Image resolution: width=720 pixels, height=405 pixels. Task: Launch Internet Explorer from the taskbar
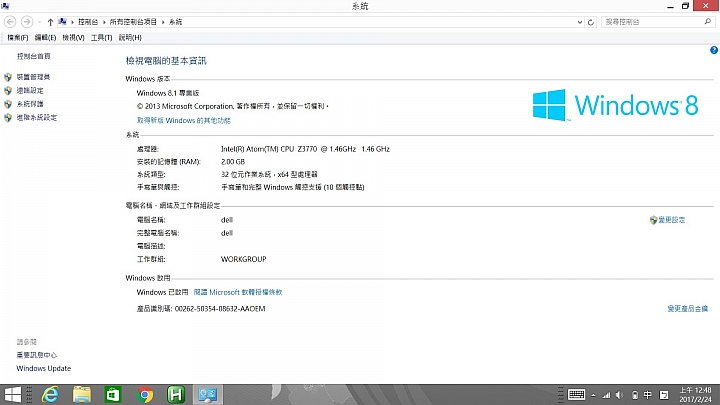51,394
